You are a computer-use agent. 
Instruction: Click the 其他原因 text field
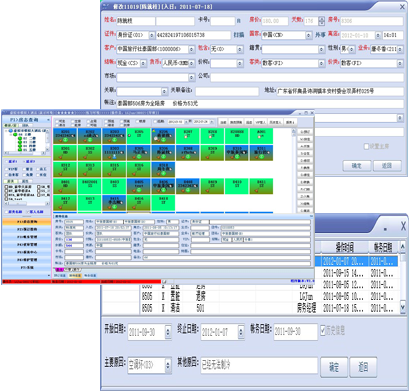(258, 365)
